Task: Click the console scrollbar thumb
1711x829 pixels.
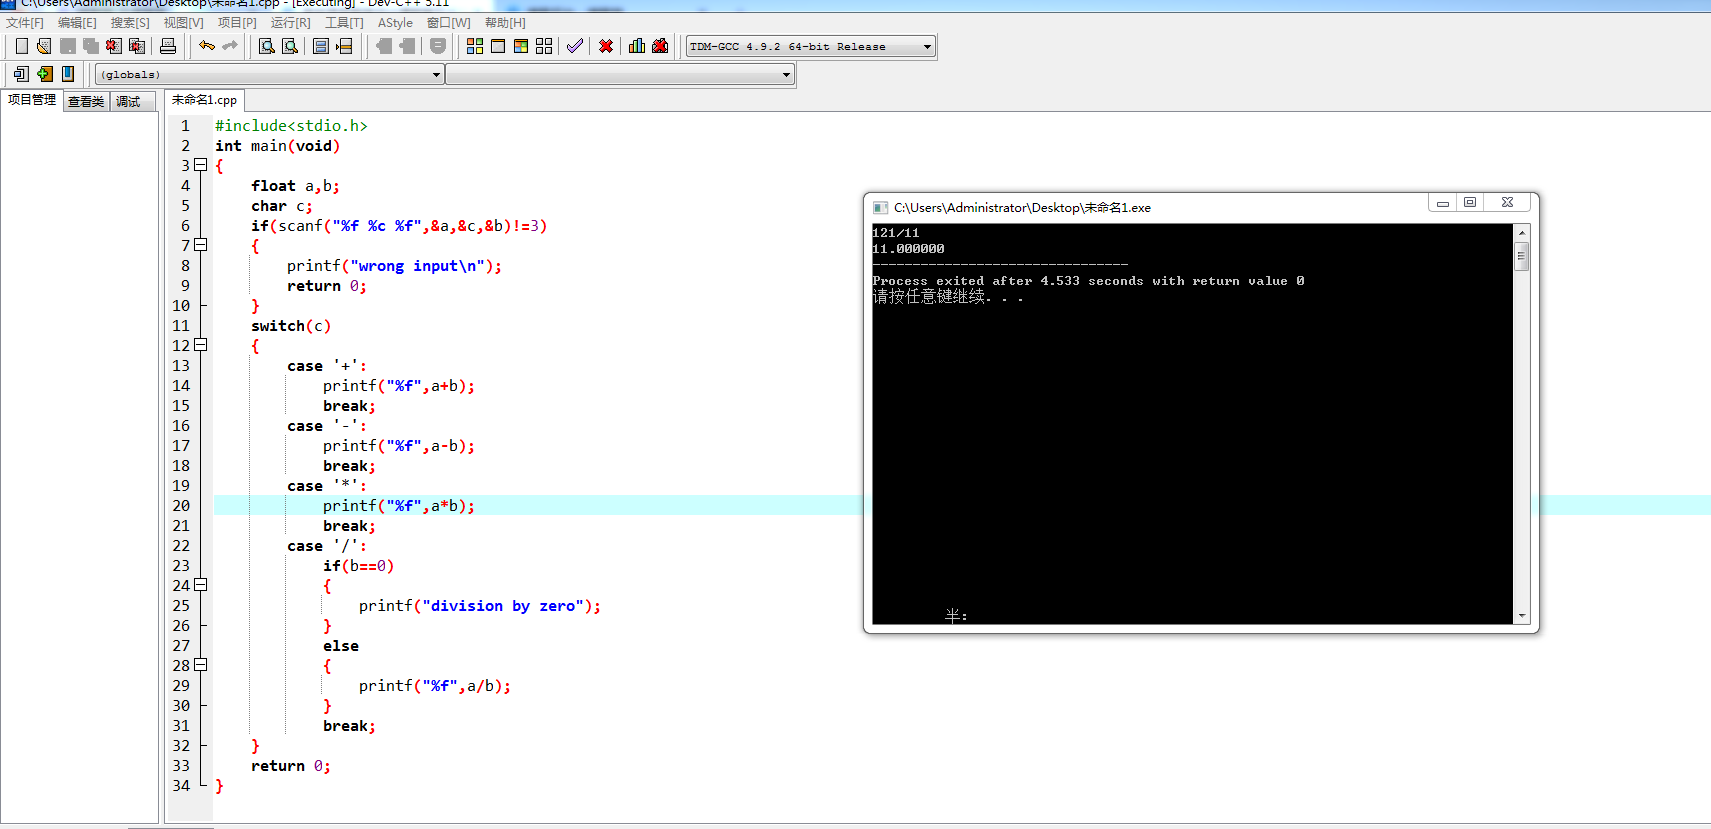Action: pyautogui.click(x=1522, y=256)
